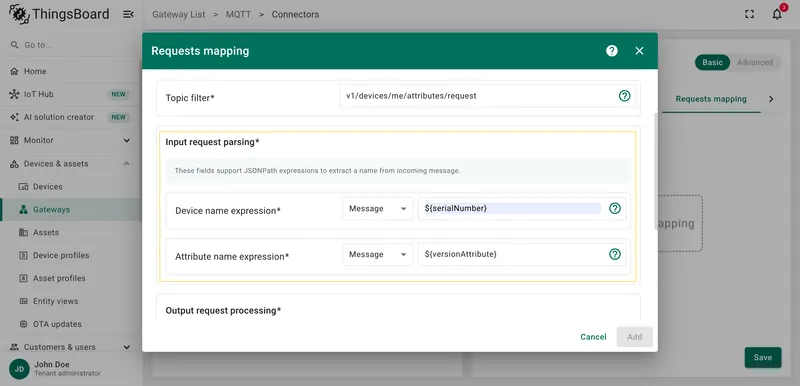Collapse the sidebar menu toggle icon
This screenshot has width=800, height=386.
tap(128, 14)
